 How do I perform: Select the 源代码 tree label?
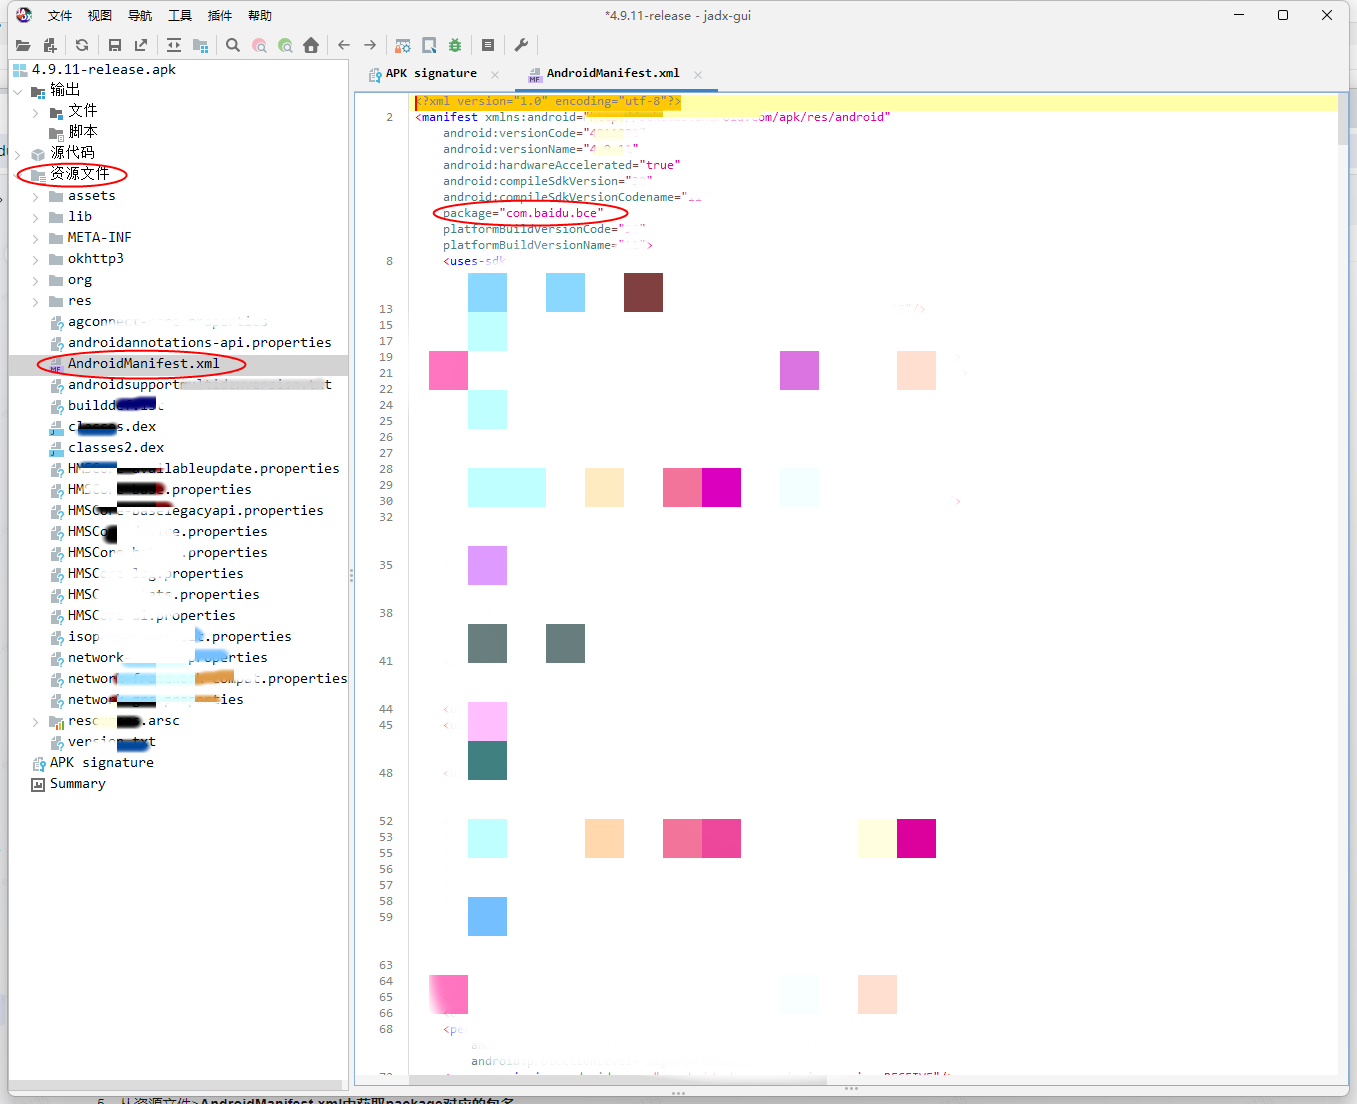click(x=72, y=153)
